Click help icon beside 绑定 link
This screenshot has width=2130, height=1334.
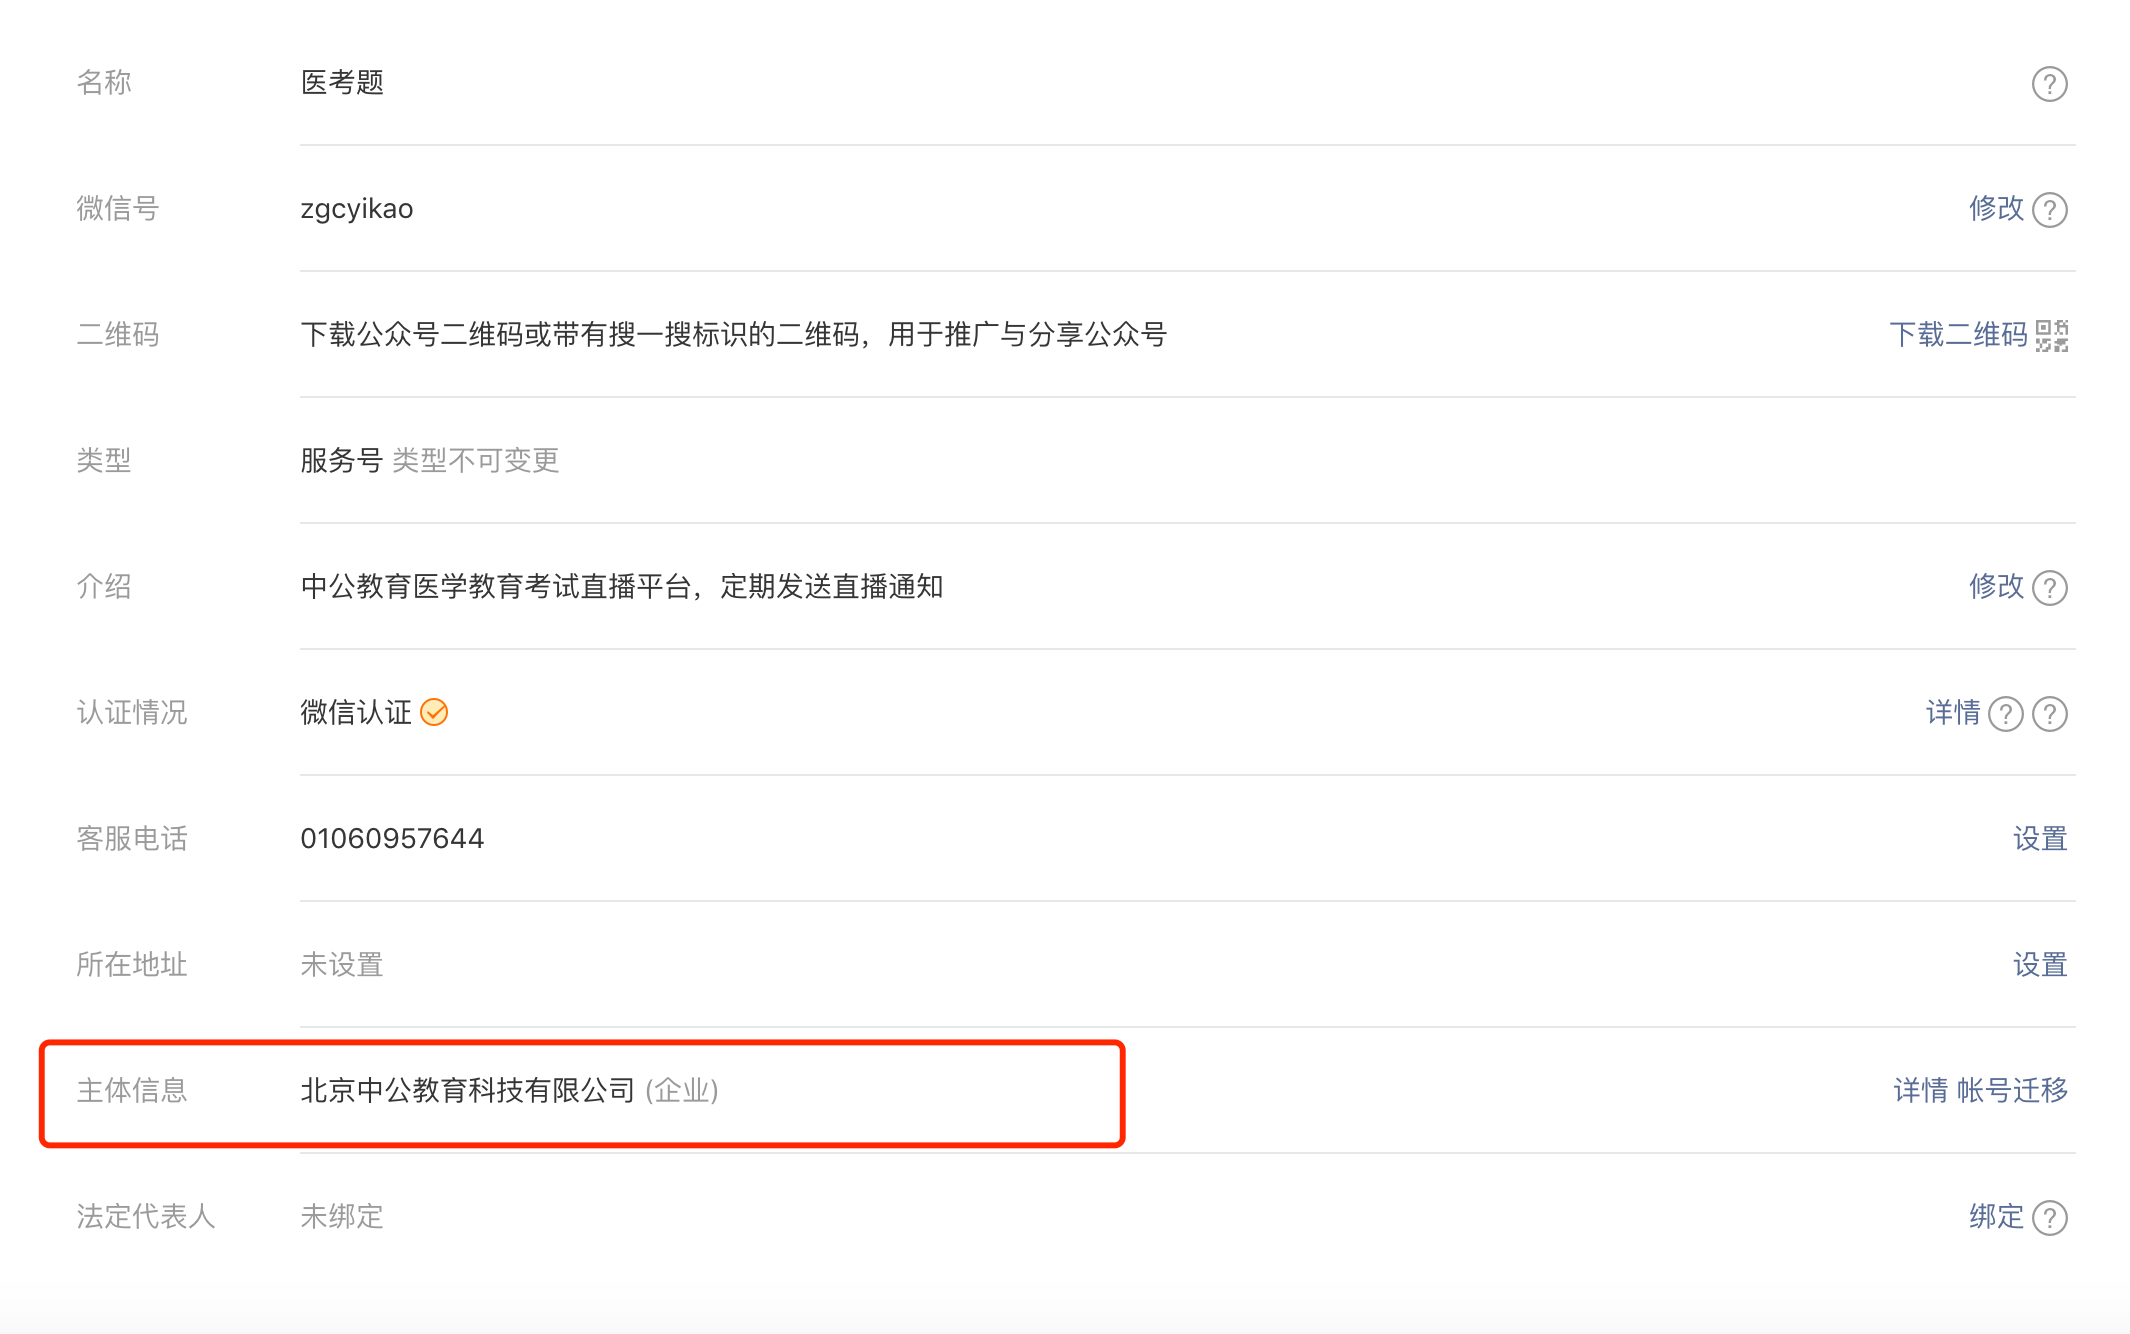tap(2049, 1218)
